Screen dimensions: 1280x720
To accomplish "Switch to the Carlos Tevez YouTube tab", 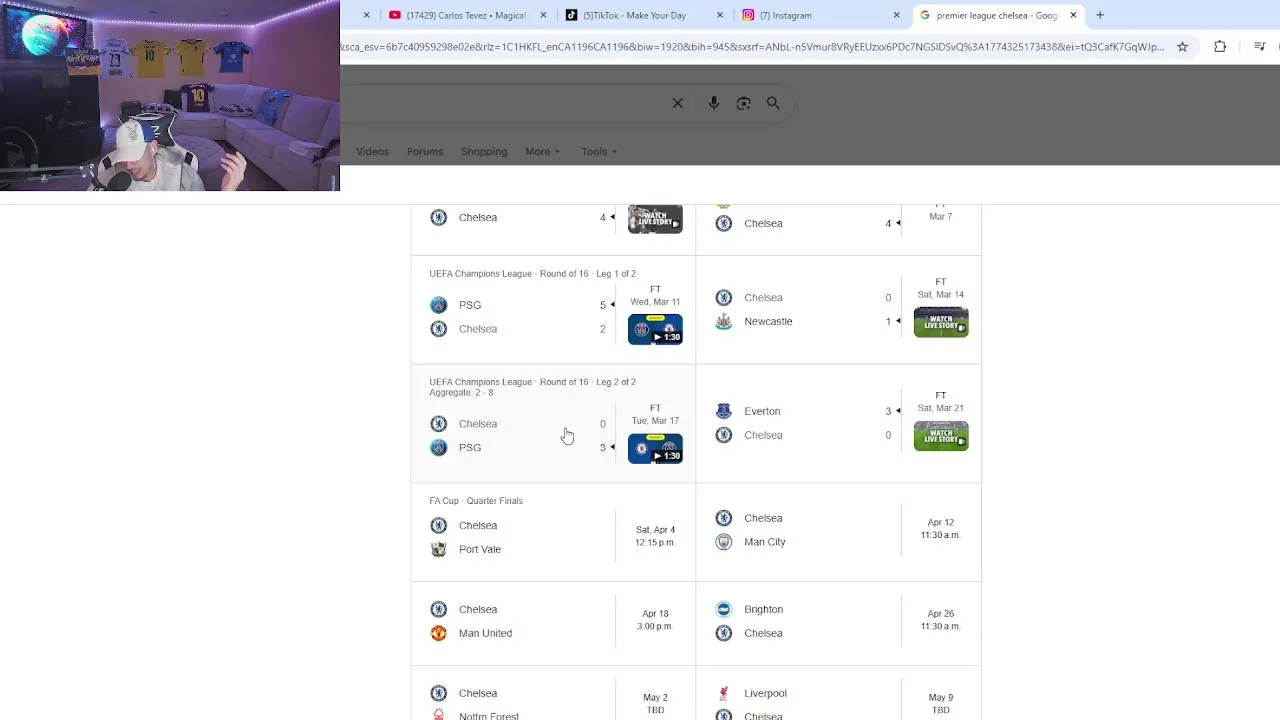I will tap(467, 15).
